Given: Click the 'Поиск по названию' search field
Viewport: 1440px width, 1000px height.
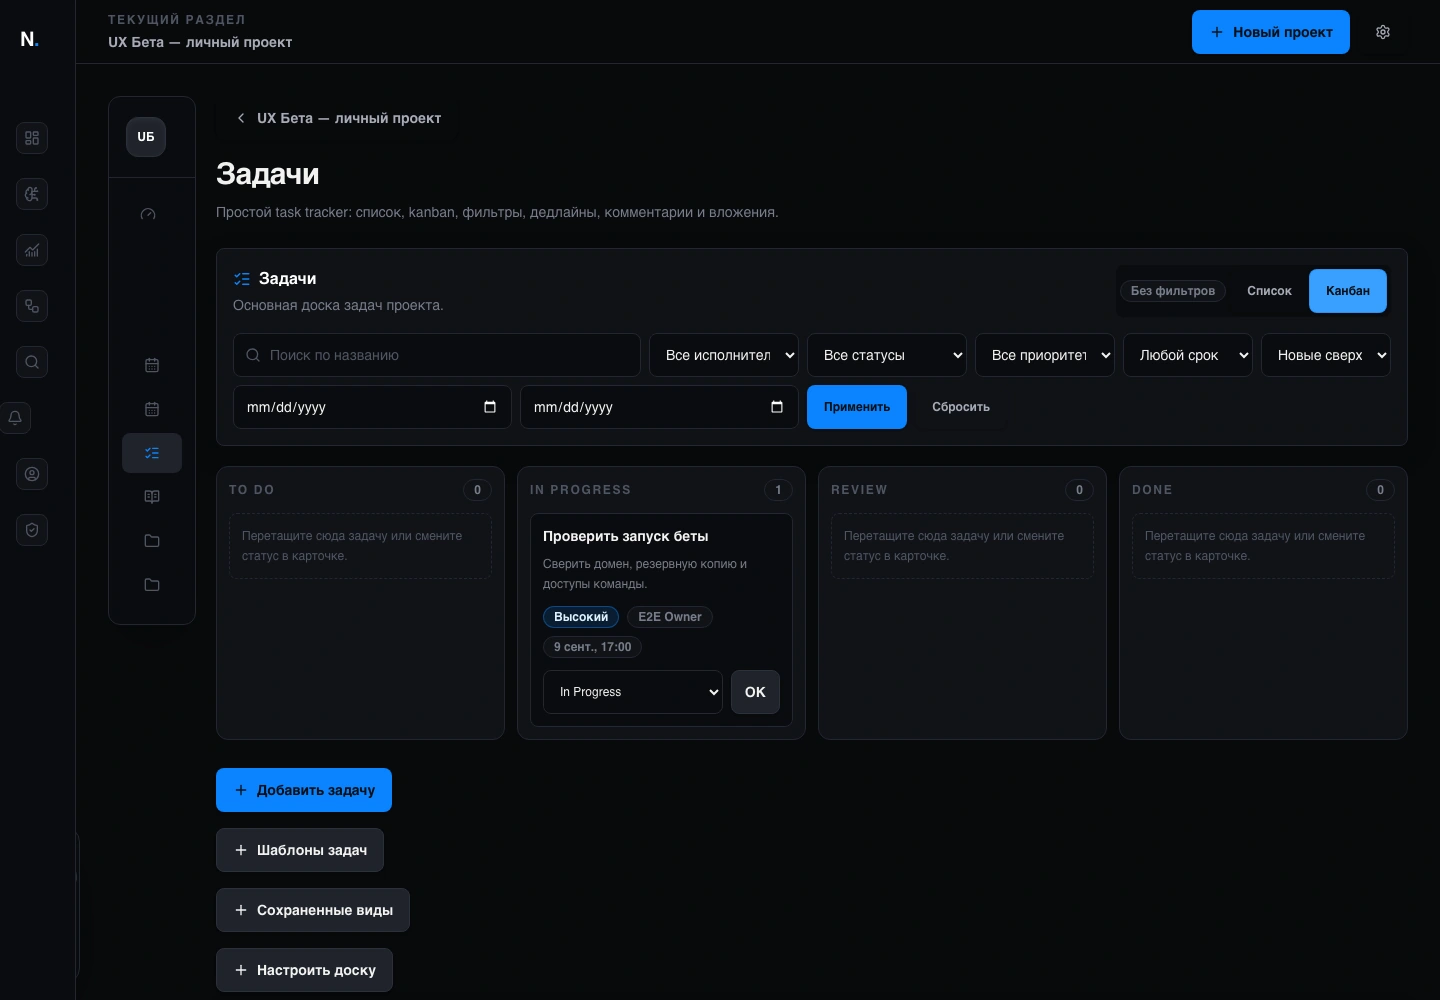Looking at the screenshot, I should [x=437, y=355].
